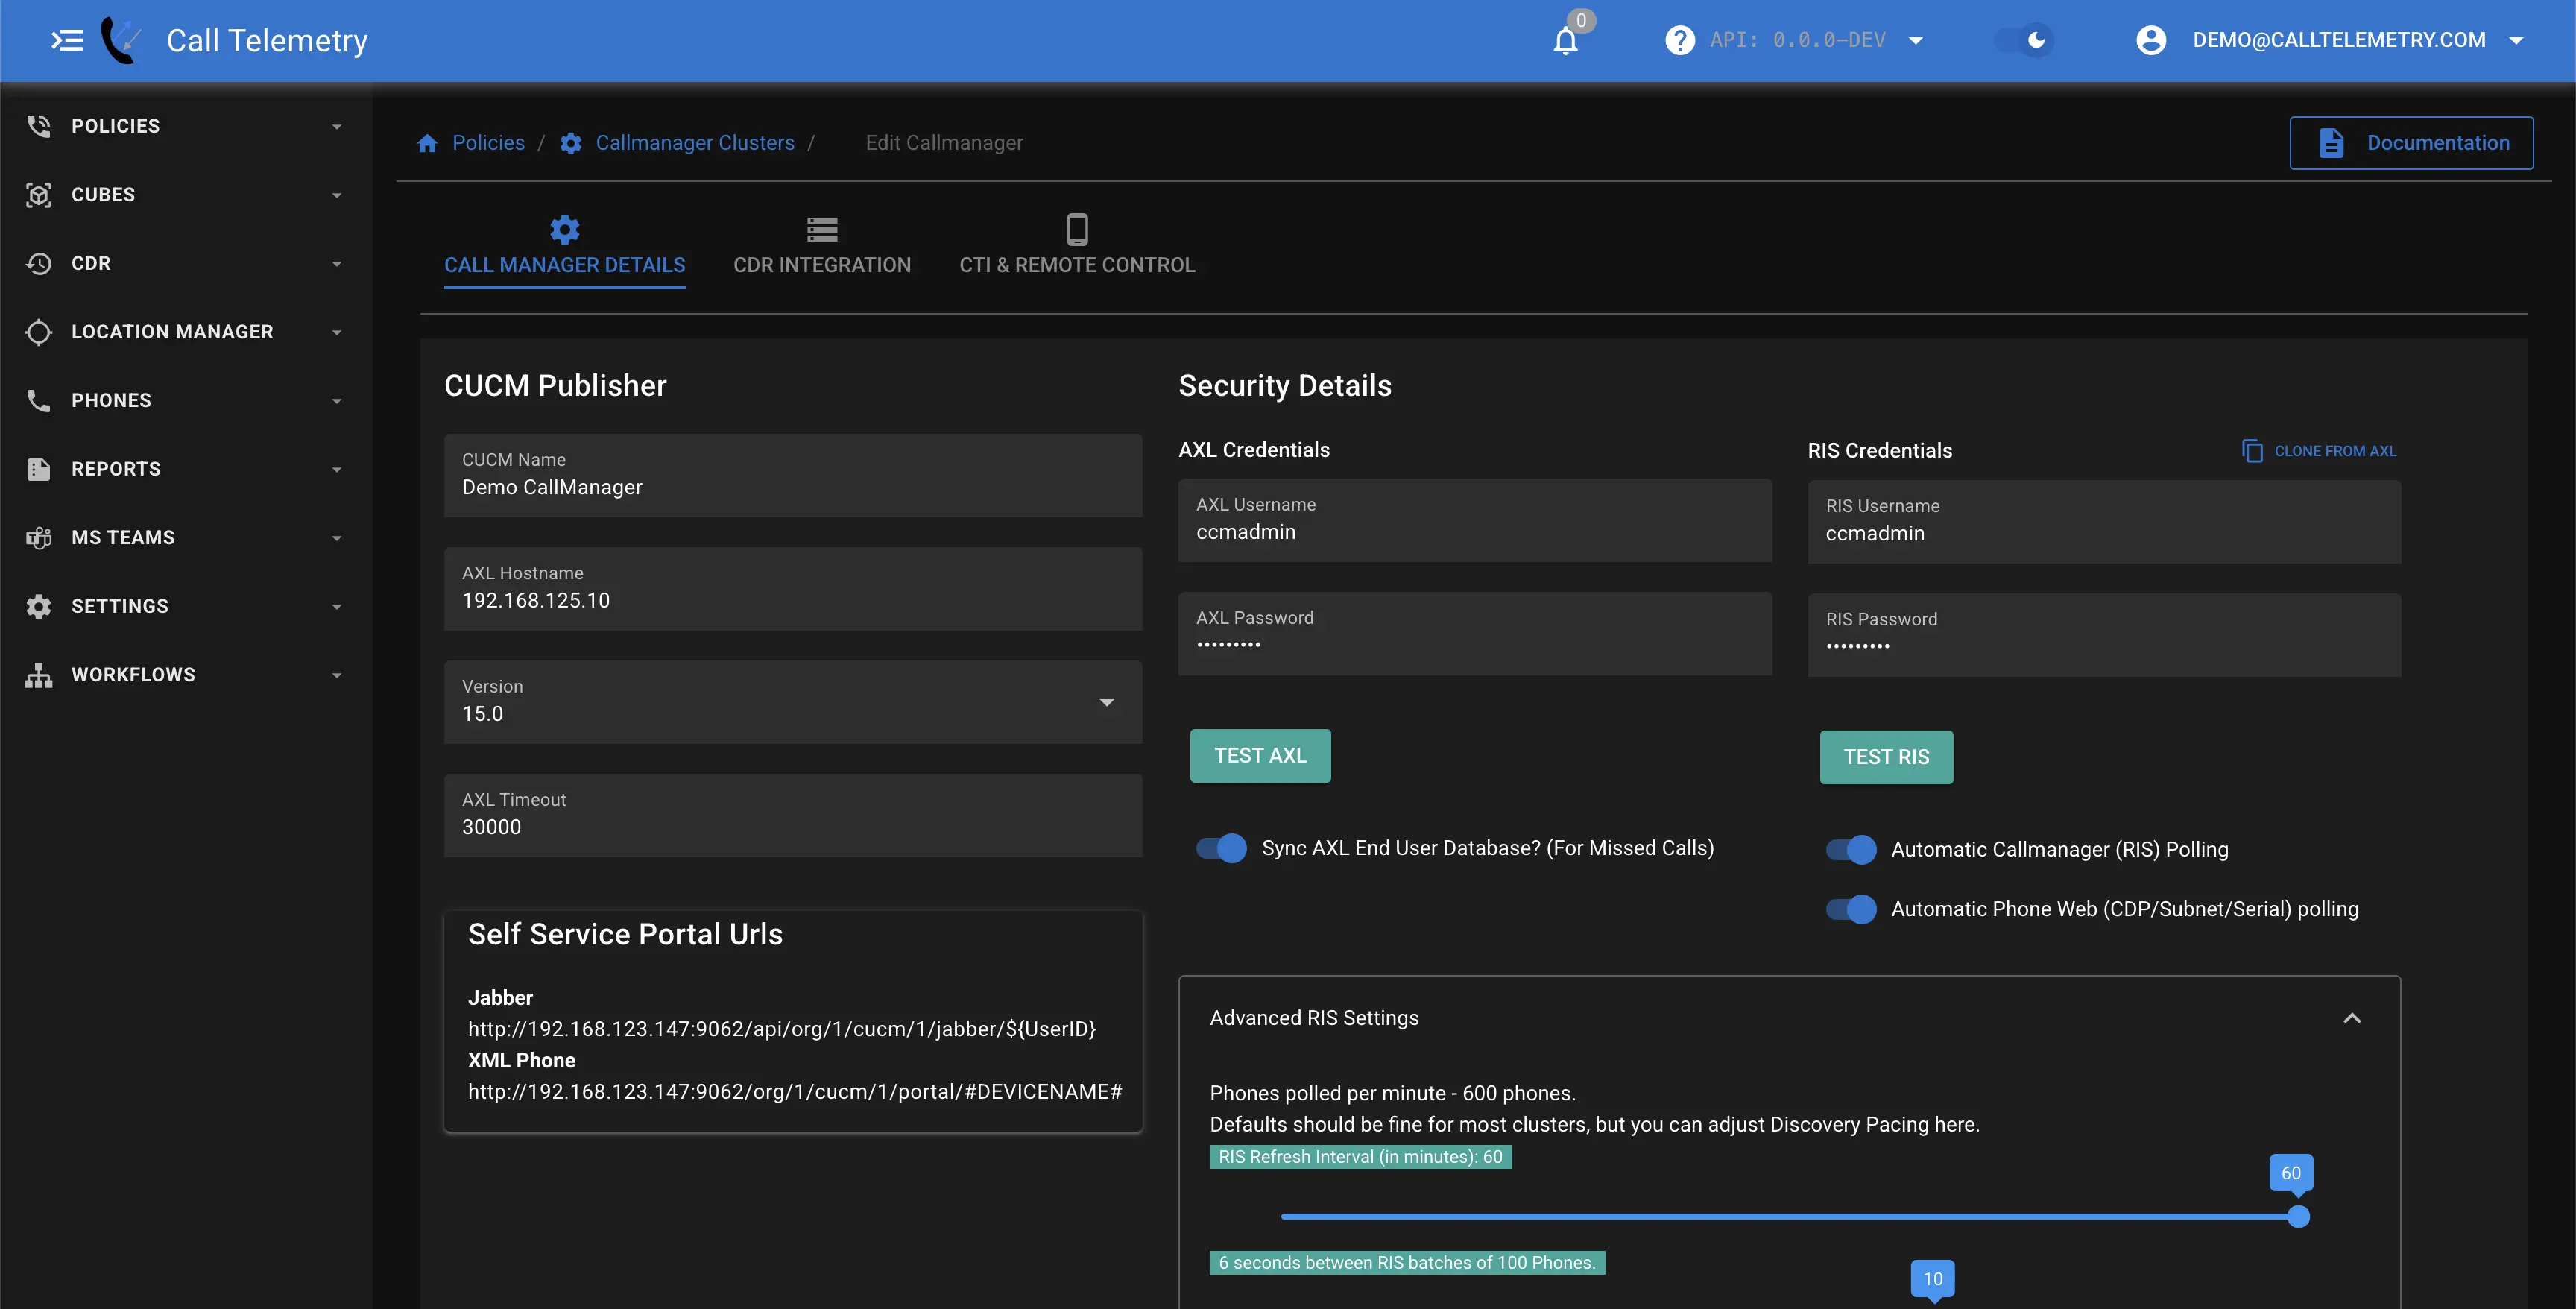The height and width of the screenshot is (1309, 2576).
Task: Click the CUCM Name input field
Action: click(x=793, y=476)
